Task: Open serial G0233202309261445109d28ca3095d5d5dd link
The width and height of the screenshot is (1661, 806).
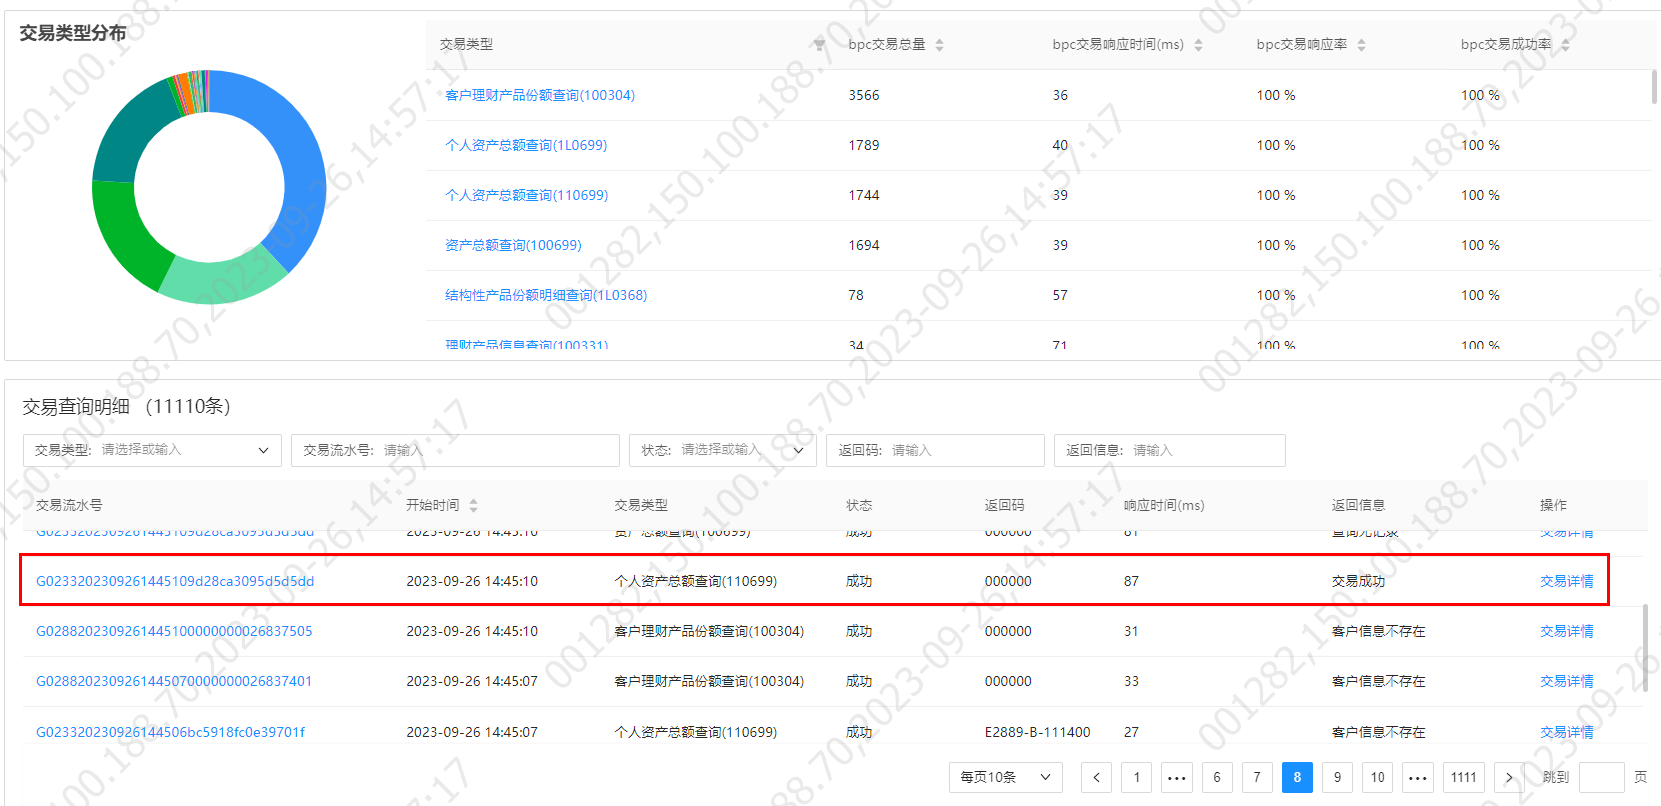Action: (175, 581)
